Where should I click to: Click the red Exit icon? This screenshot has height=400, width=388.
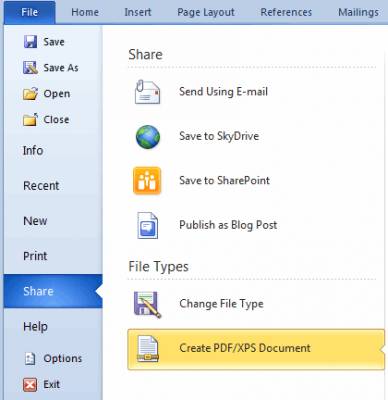[x=30, y=384]
